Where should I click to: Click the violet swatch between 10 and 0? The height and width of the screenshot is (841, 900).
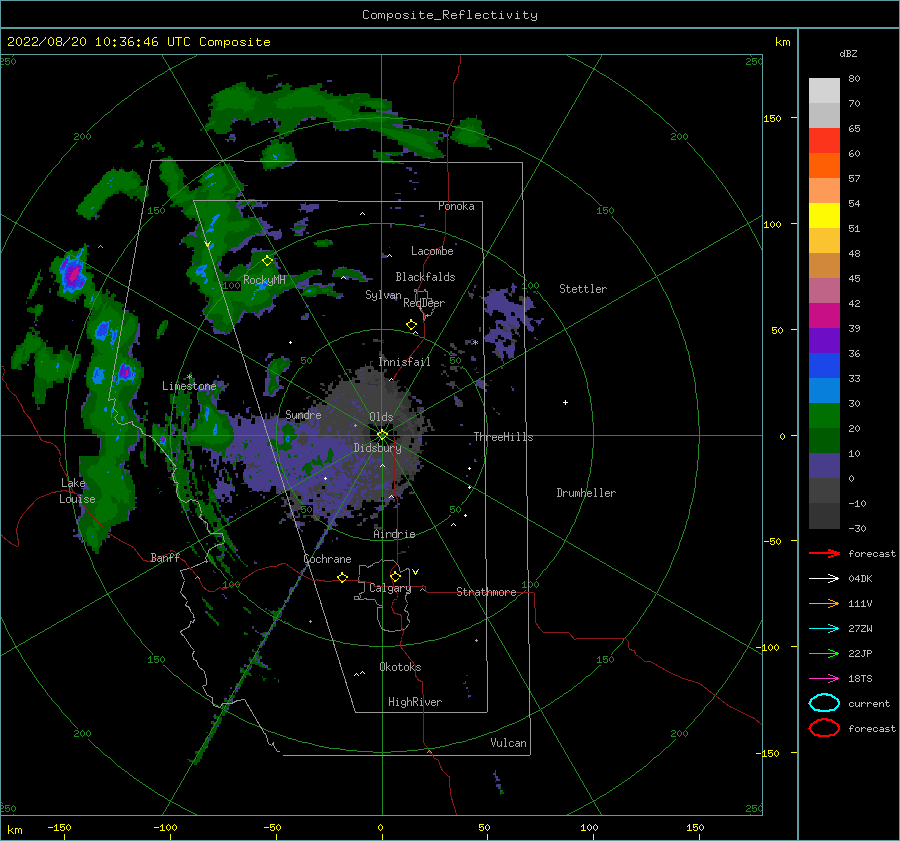824,466
